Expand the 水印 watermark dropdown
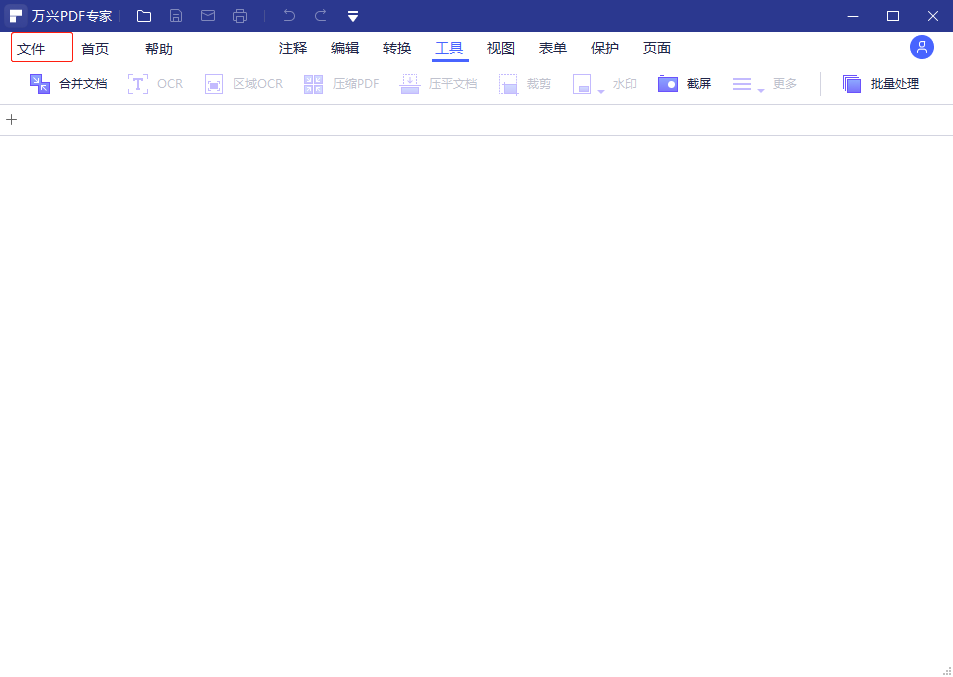Viewport: 953px width, 677px height. tap(601, 90)
